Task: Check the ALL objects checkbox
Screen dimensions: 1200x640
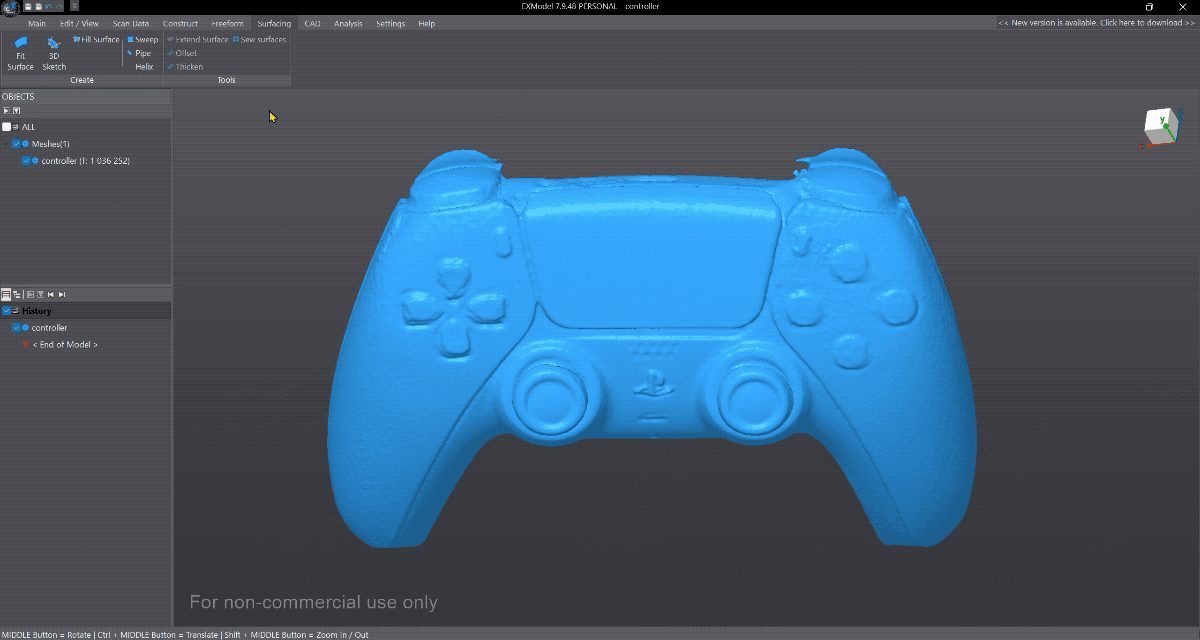Action: point(7,127)
